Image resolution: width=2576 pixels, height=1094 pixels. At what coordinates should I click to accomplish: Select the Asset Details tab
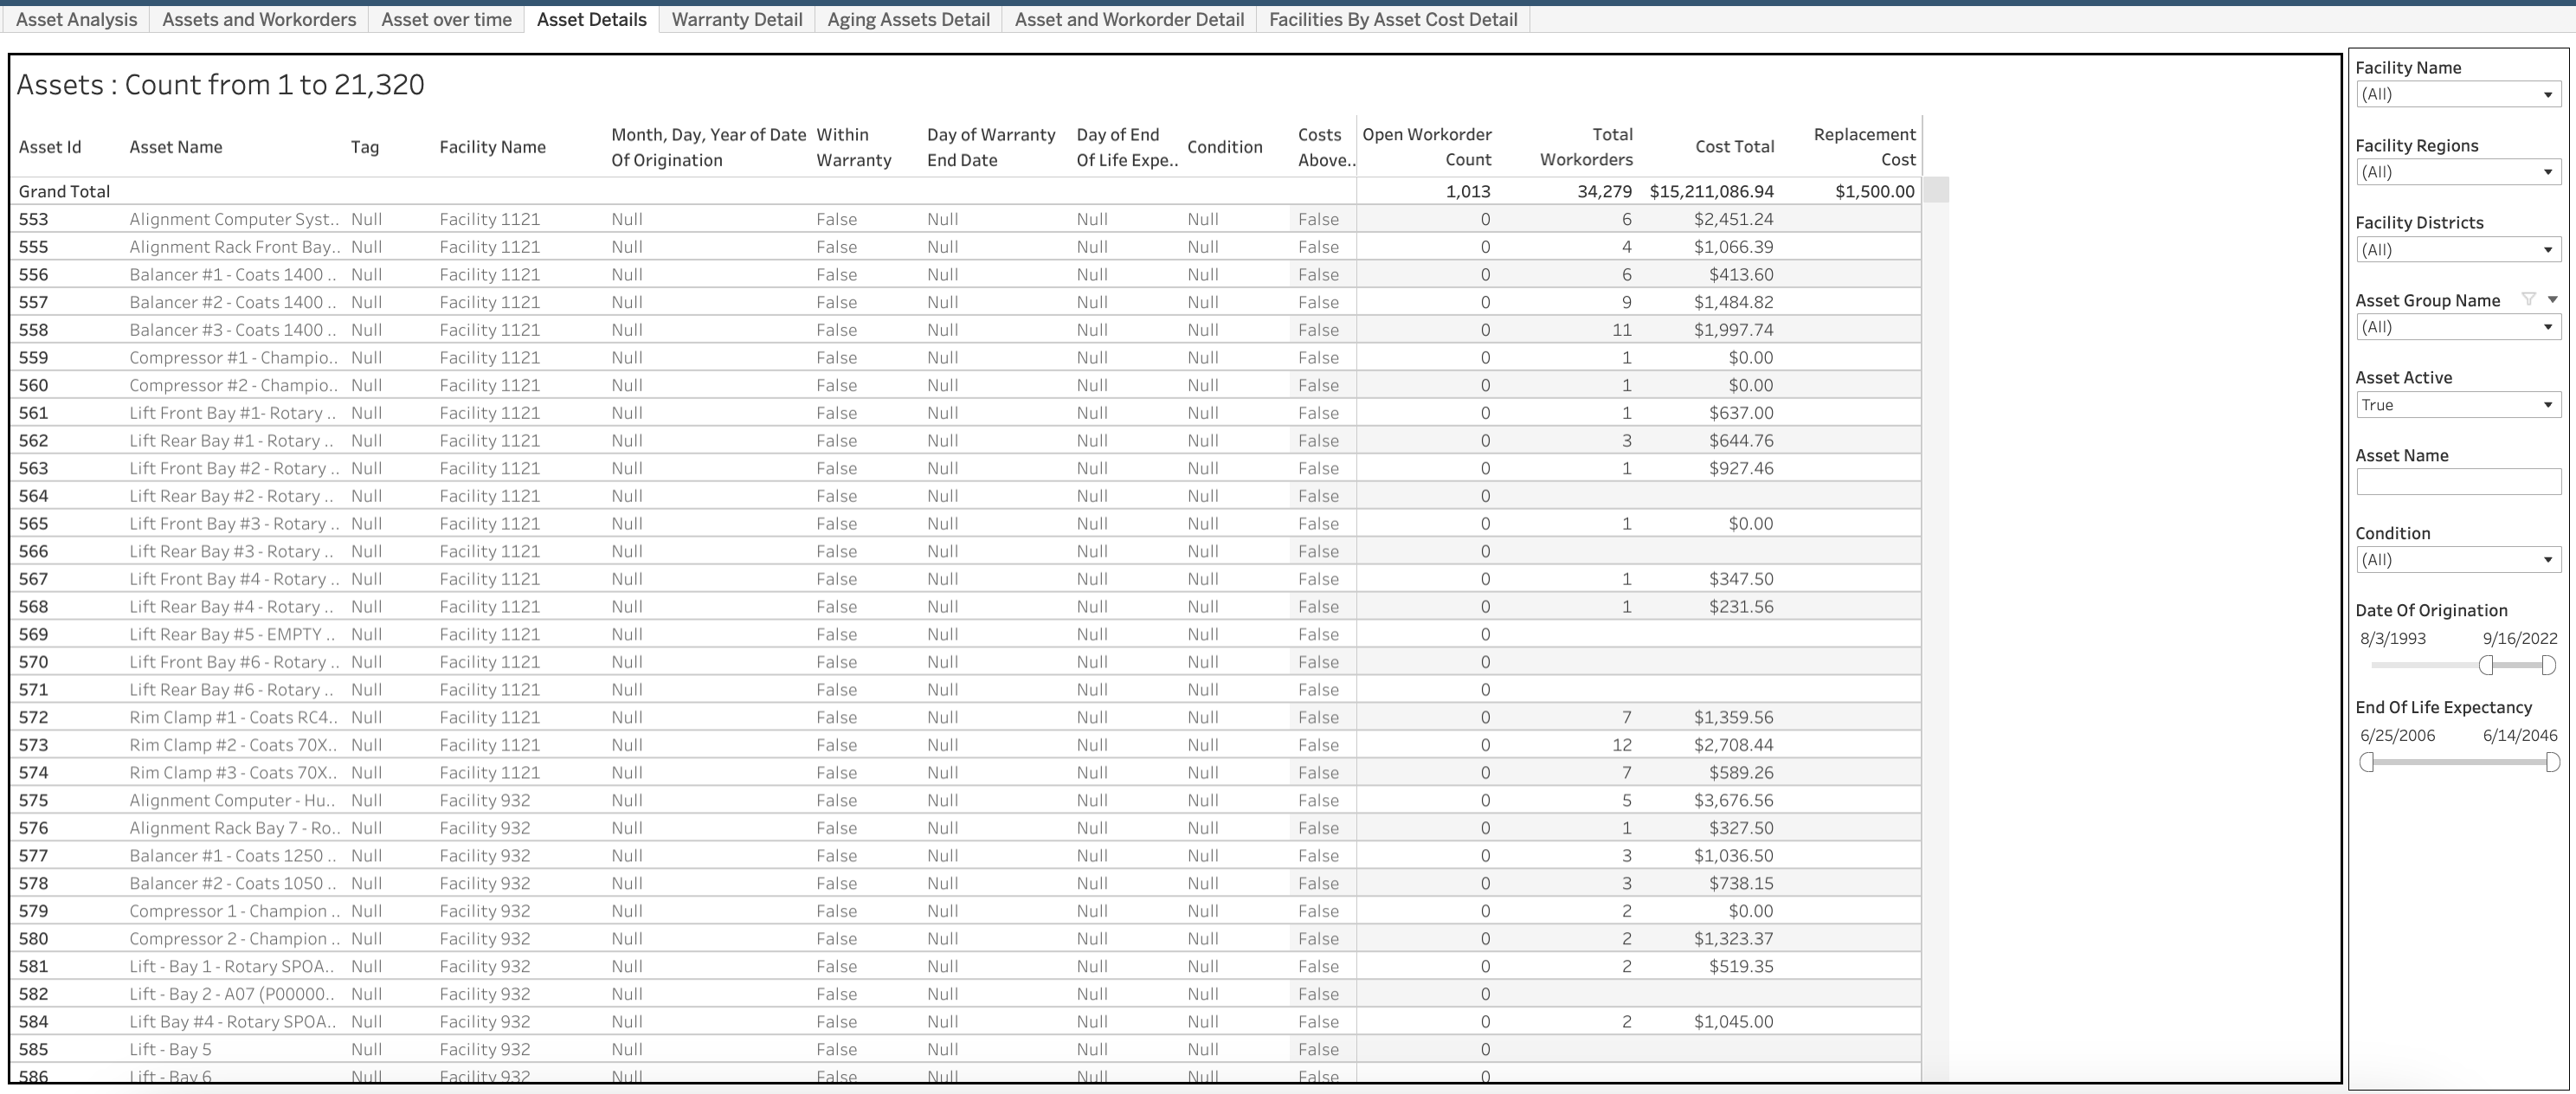coord(592,19)
